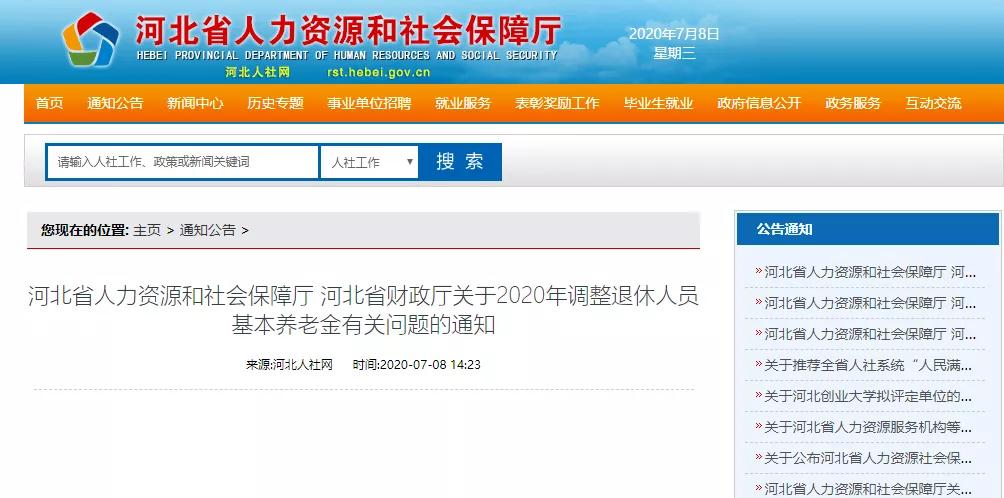
Task: Select 政务服务 in navigation bar
Action: [853, 103]
